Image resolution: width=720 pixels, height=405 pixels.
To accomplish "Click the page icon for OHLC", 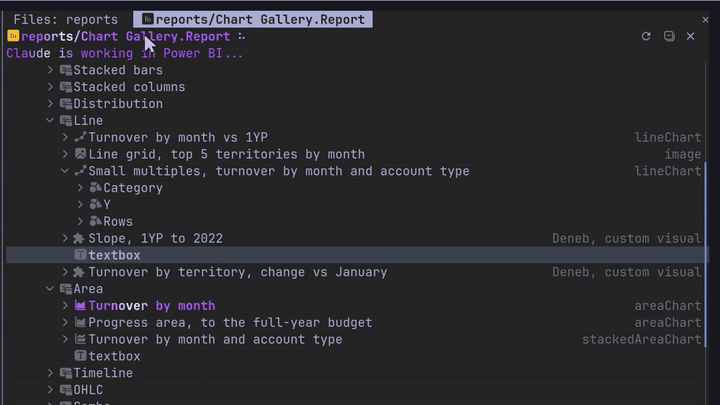I will coord(66,390).
